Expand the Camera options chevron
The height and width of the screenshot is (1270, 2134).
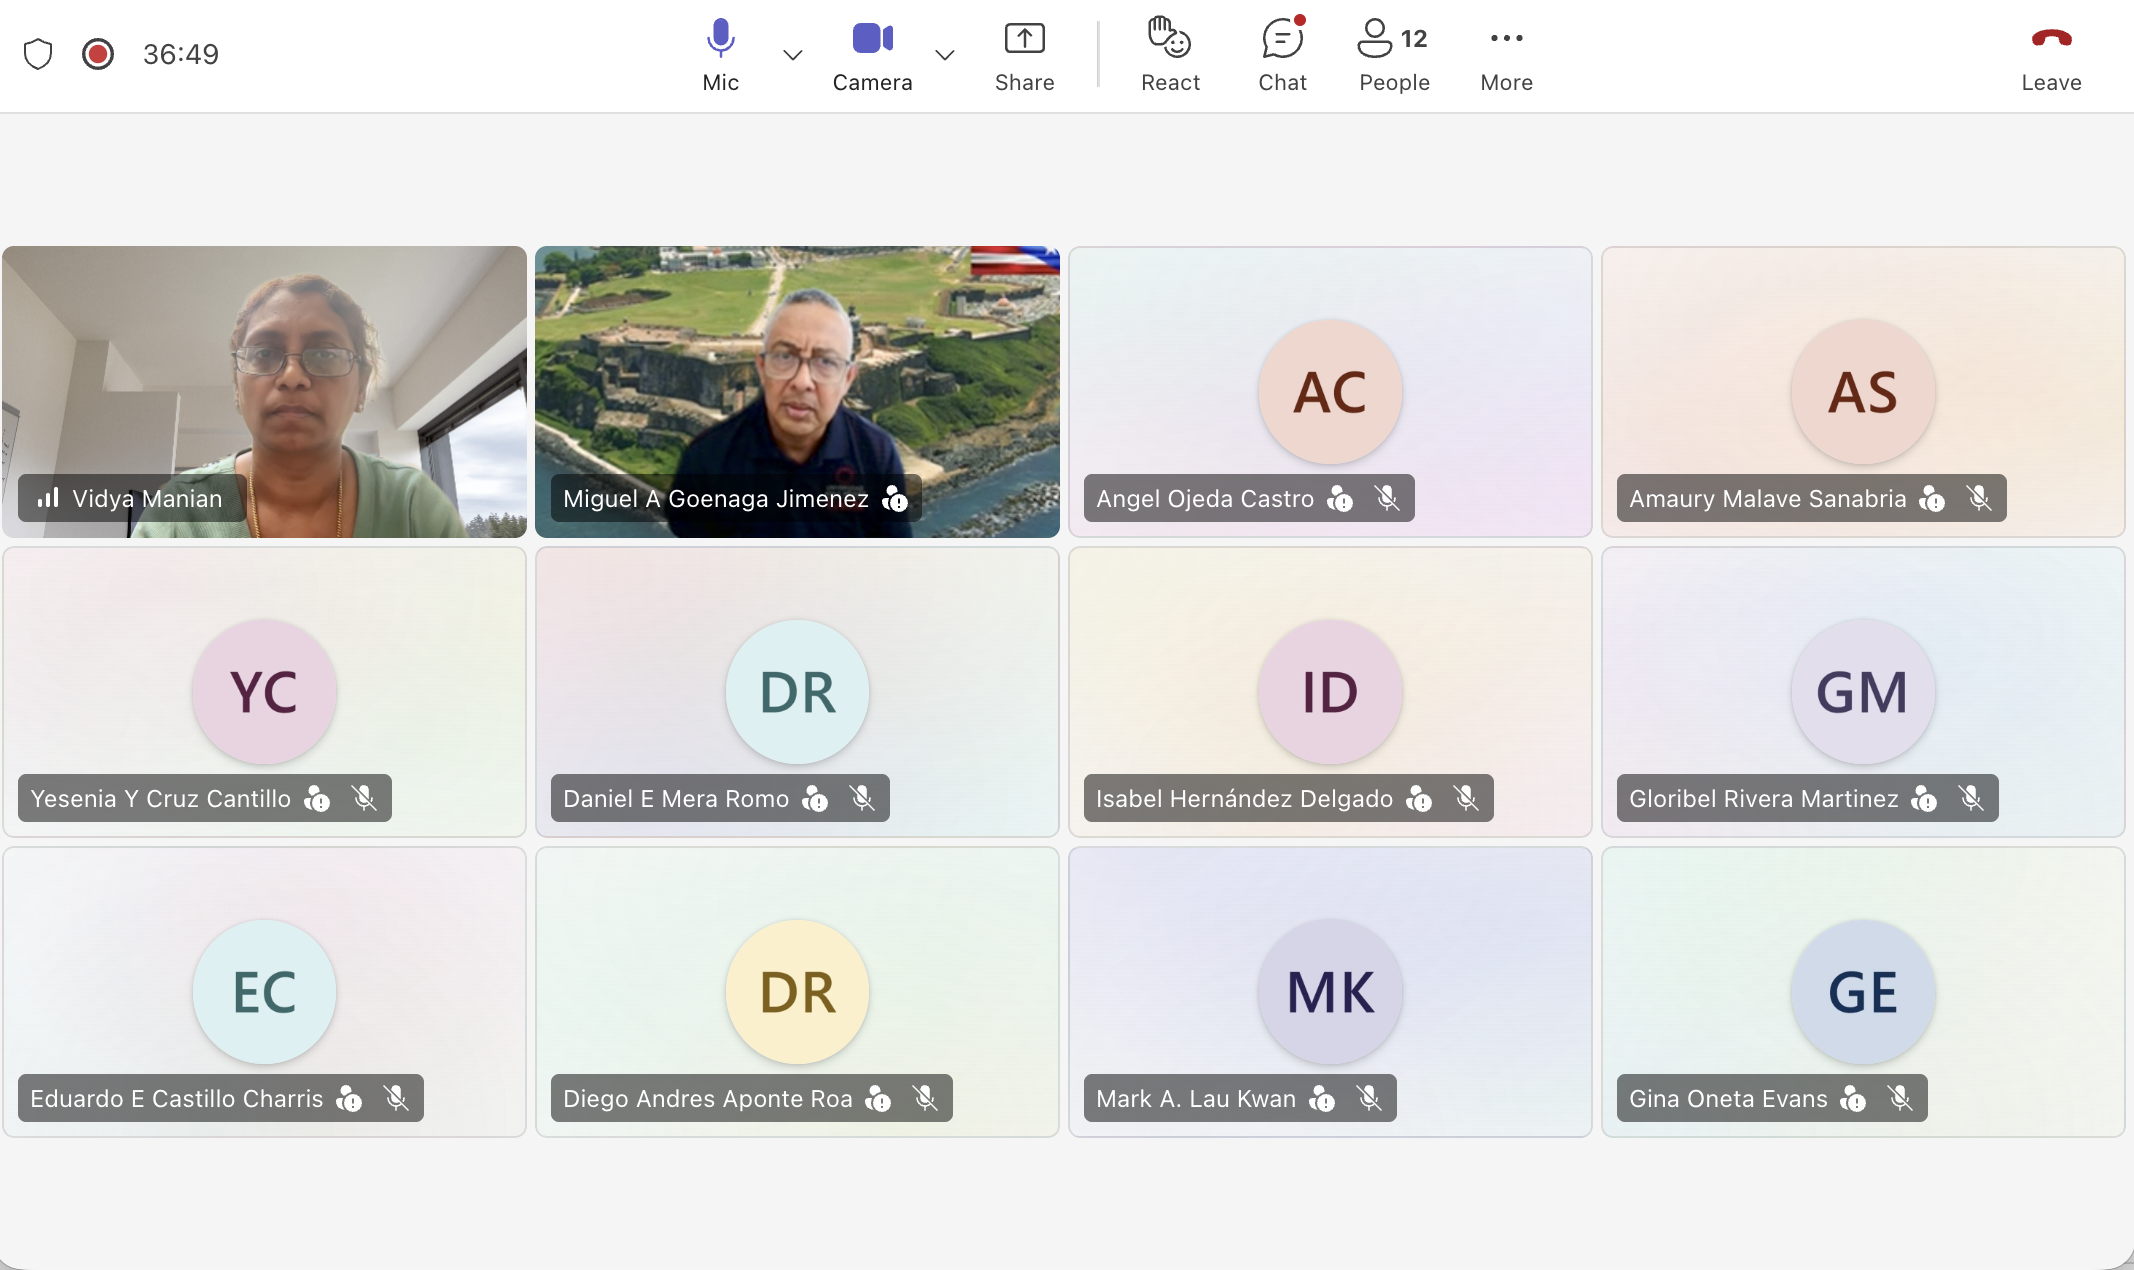pyautogui.click(x=945, y=55)
